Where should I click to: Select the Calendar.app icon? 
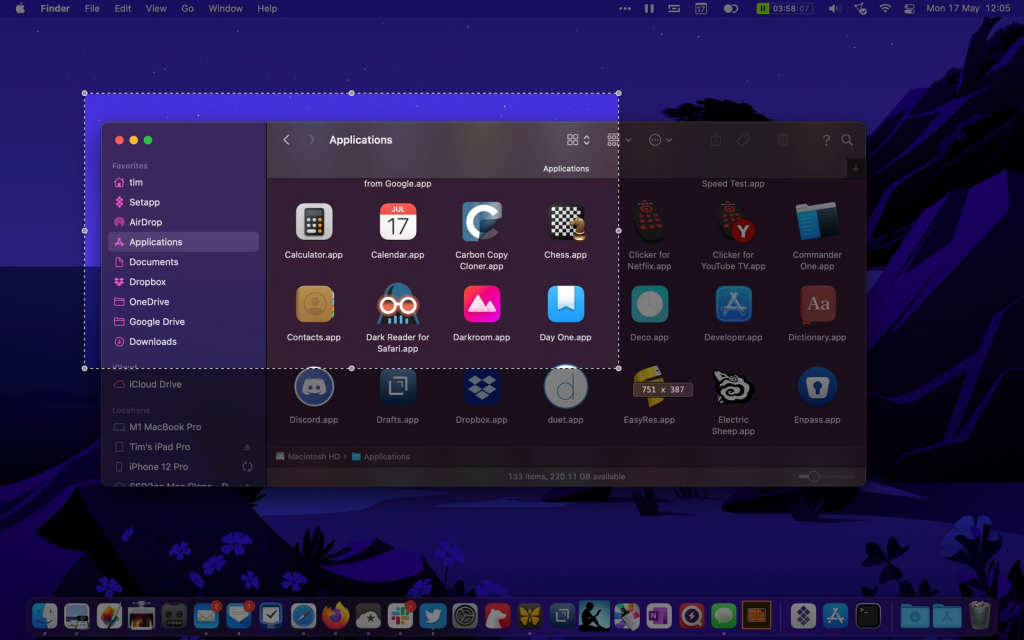pos(398,222)
